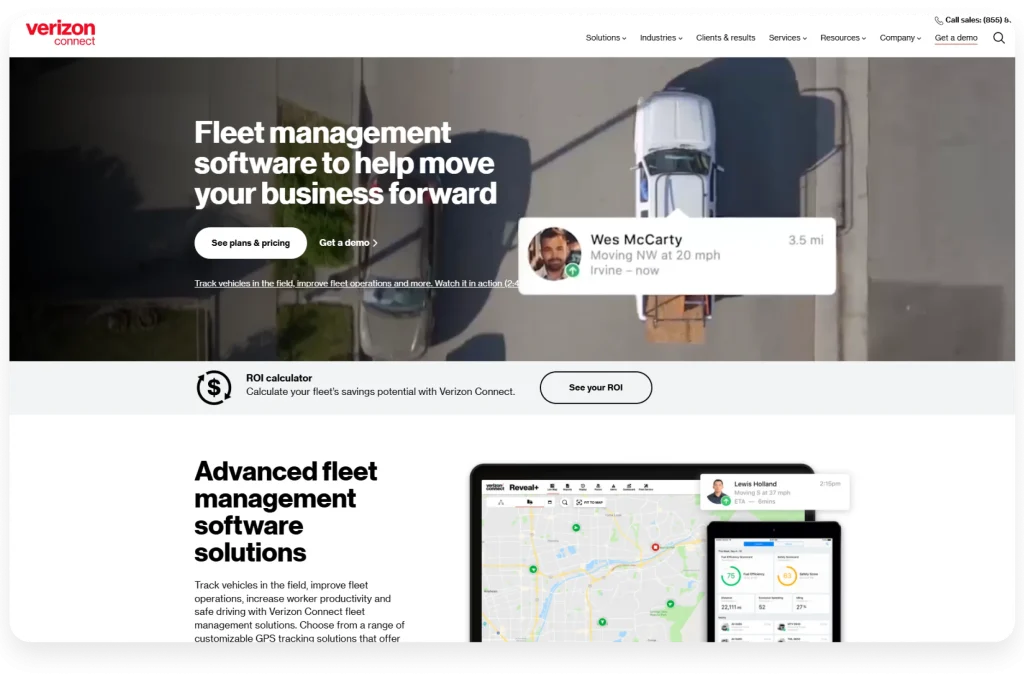
Task: Click the dashboard on the small tablet
Action: [773, 590]
